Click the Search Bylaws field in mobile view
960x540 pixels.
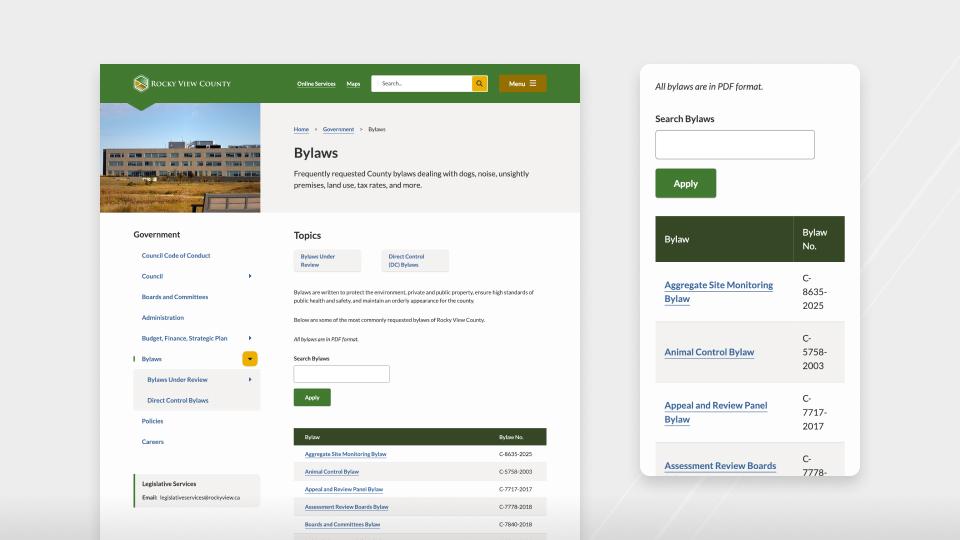(735, 144)
